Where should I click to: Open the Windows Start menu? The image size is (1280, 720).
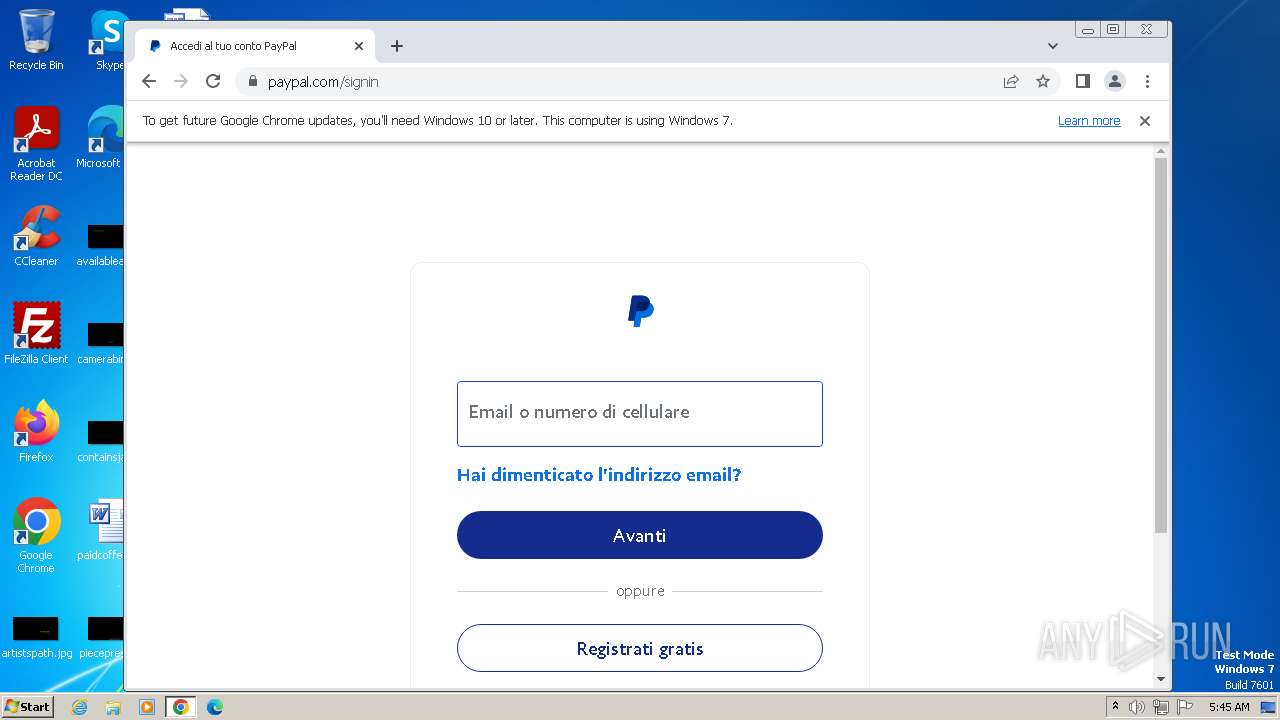click(x=27, y=707)
